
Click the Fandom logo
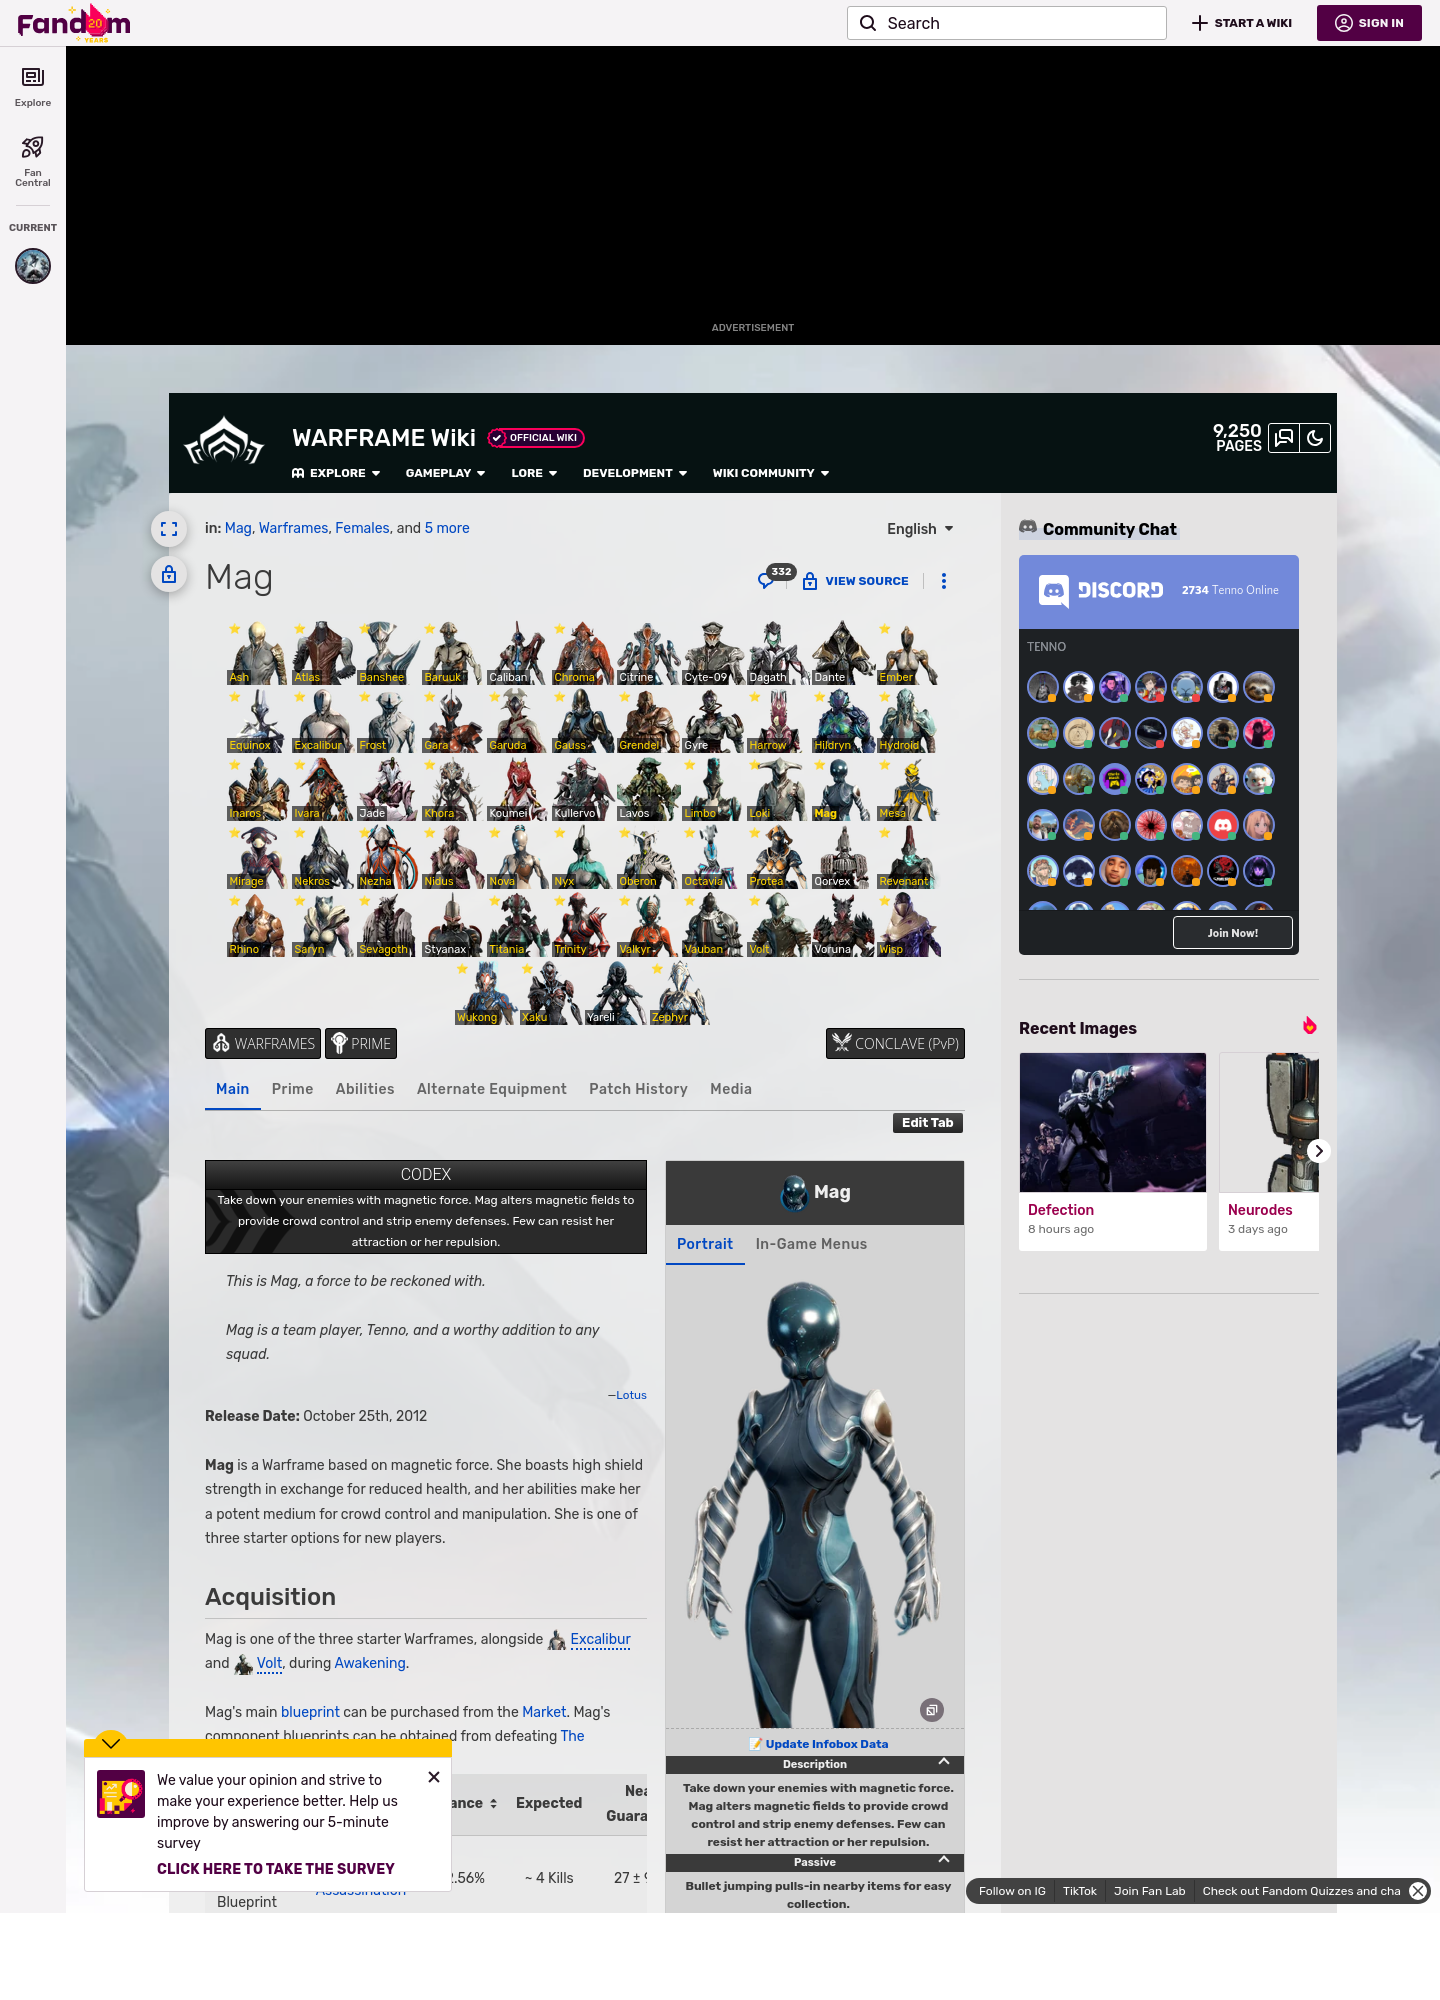[x=74, y=22]
